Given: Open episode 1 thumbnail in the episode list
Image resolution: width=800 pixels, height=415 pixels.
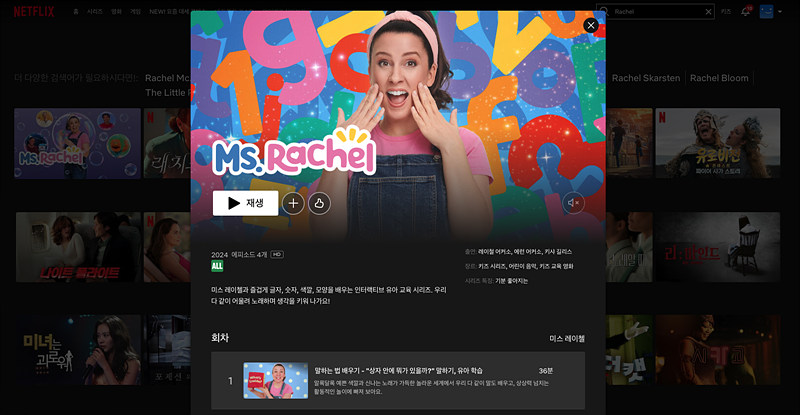Looking at the screenshot, I should (275, 381).
